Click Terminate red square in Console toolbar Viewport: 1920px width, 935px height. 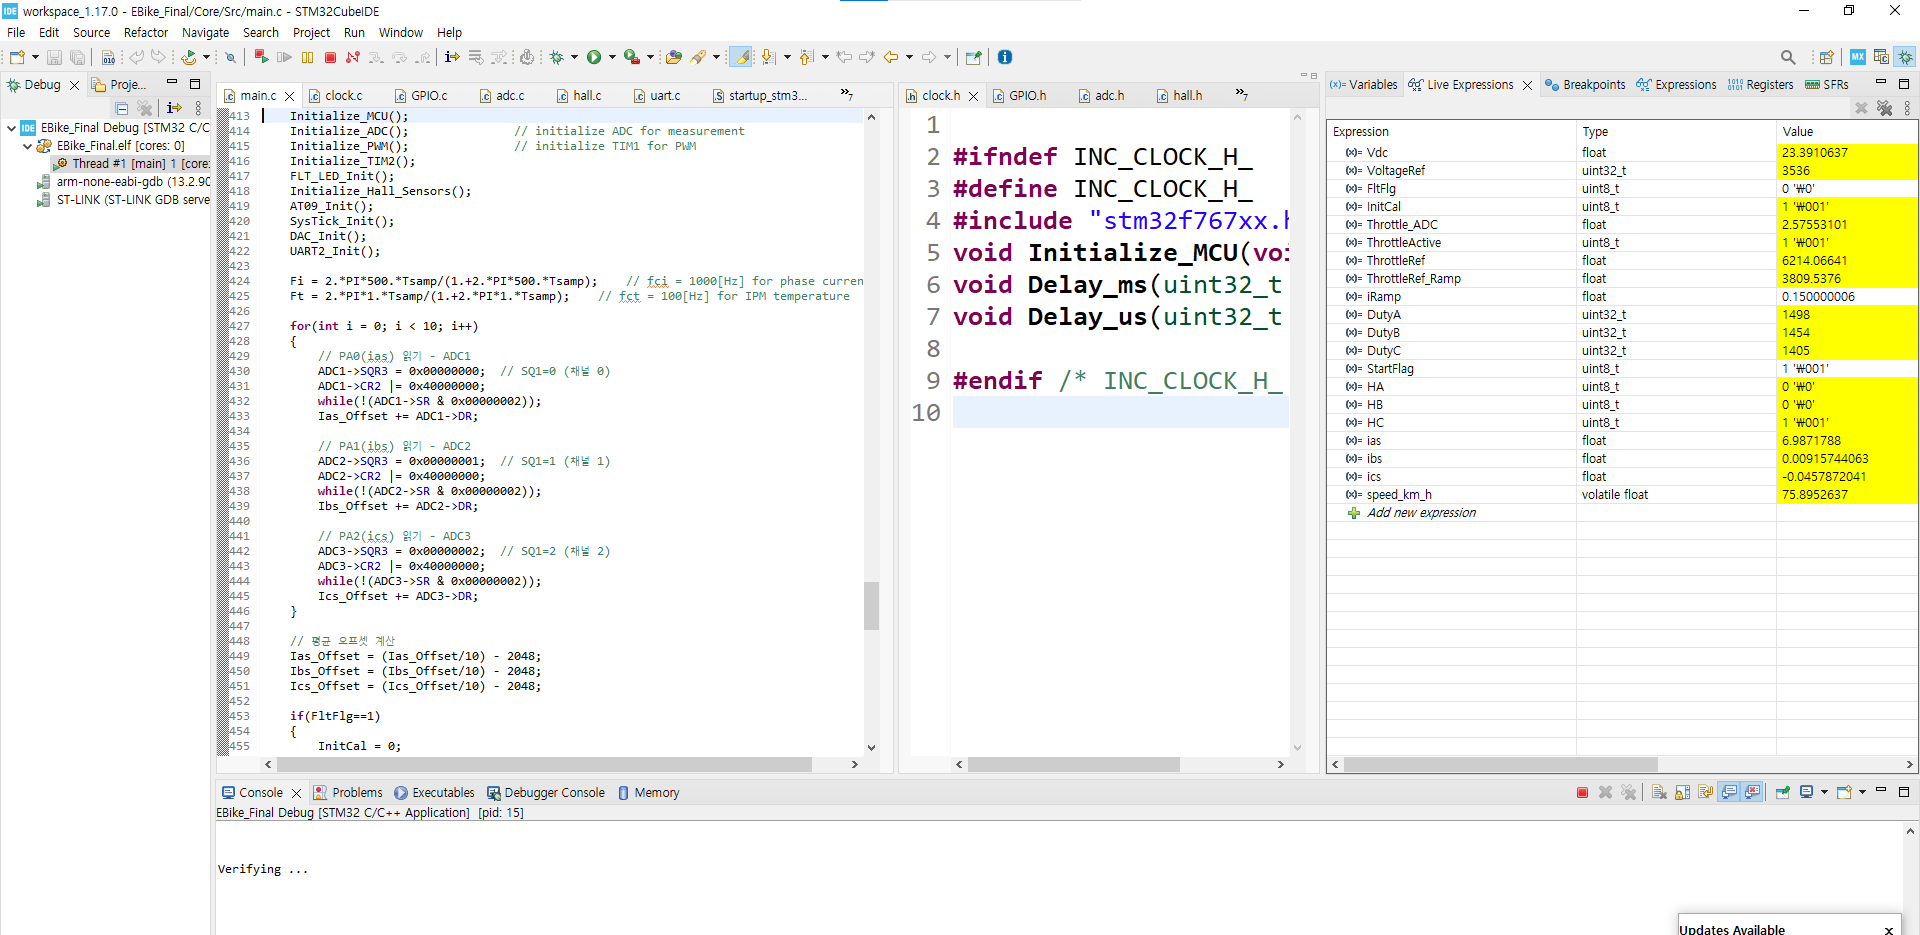(1582, 793)
